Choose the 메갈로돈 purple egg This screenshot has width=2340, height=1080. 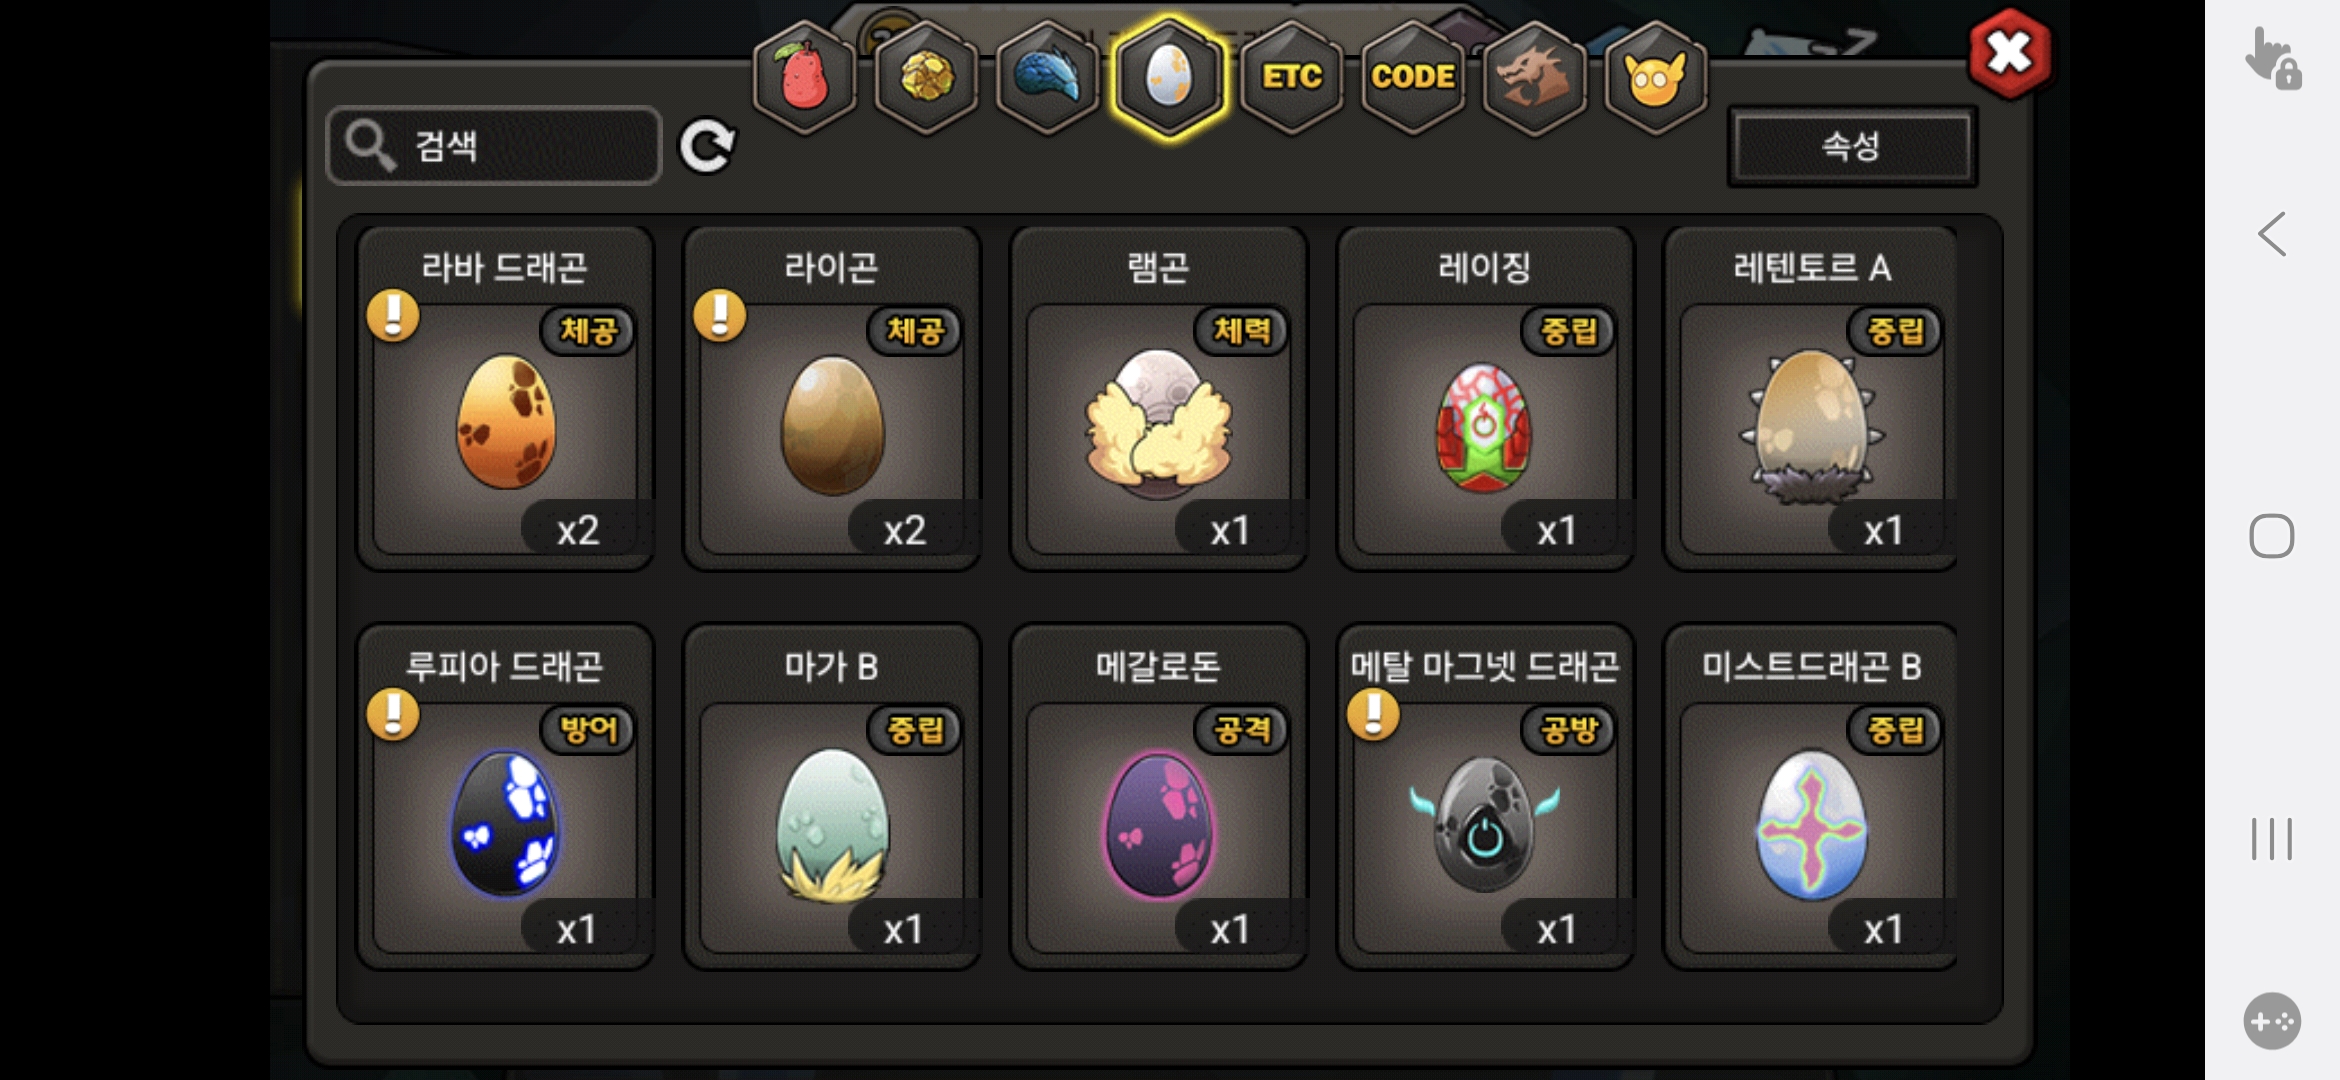click(1158, 797)
